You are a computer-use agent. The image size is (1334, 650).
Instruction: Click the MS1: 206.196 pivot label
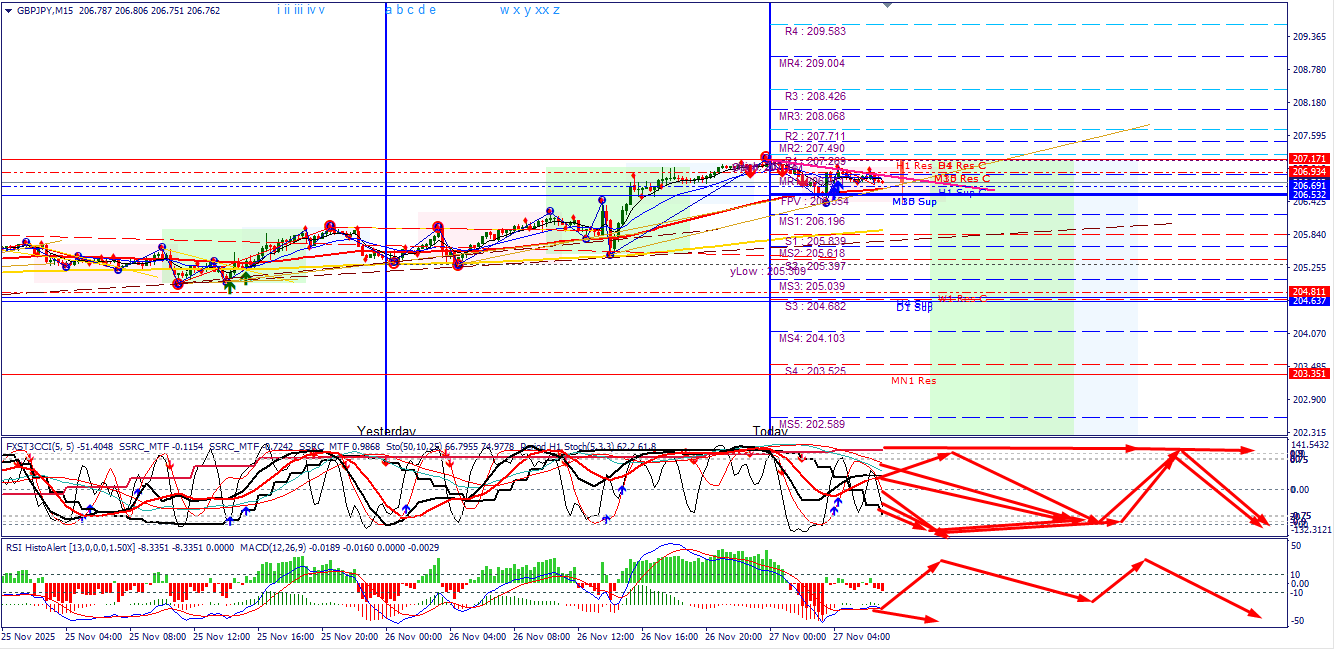pyautogui.click(x=812, y=221)
